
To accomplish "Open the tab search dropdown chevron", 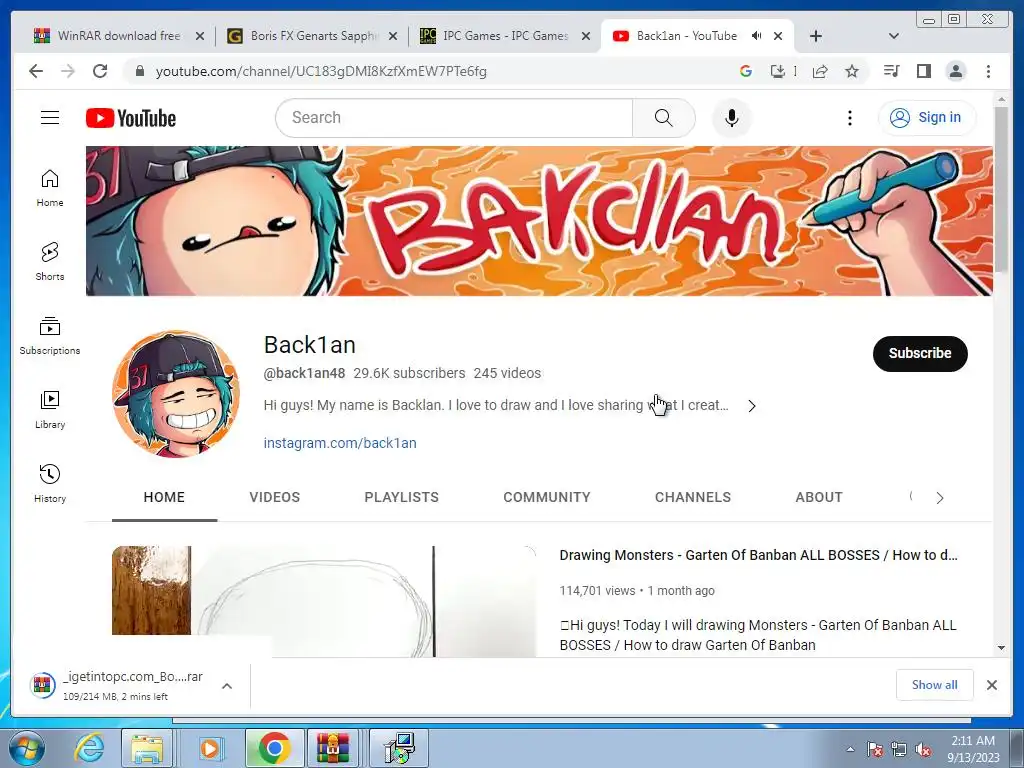I will click(x=894, y=36).
